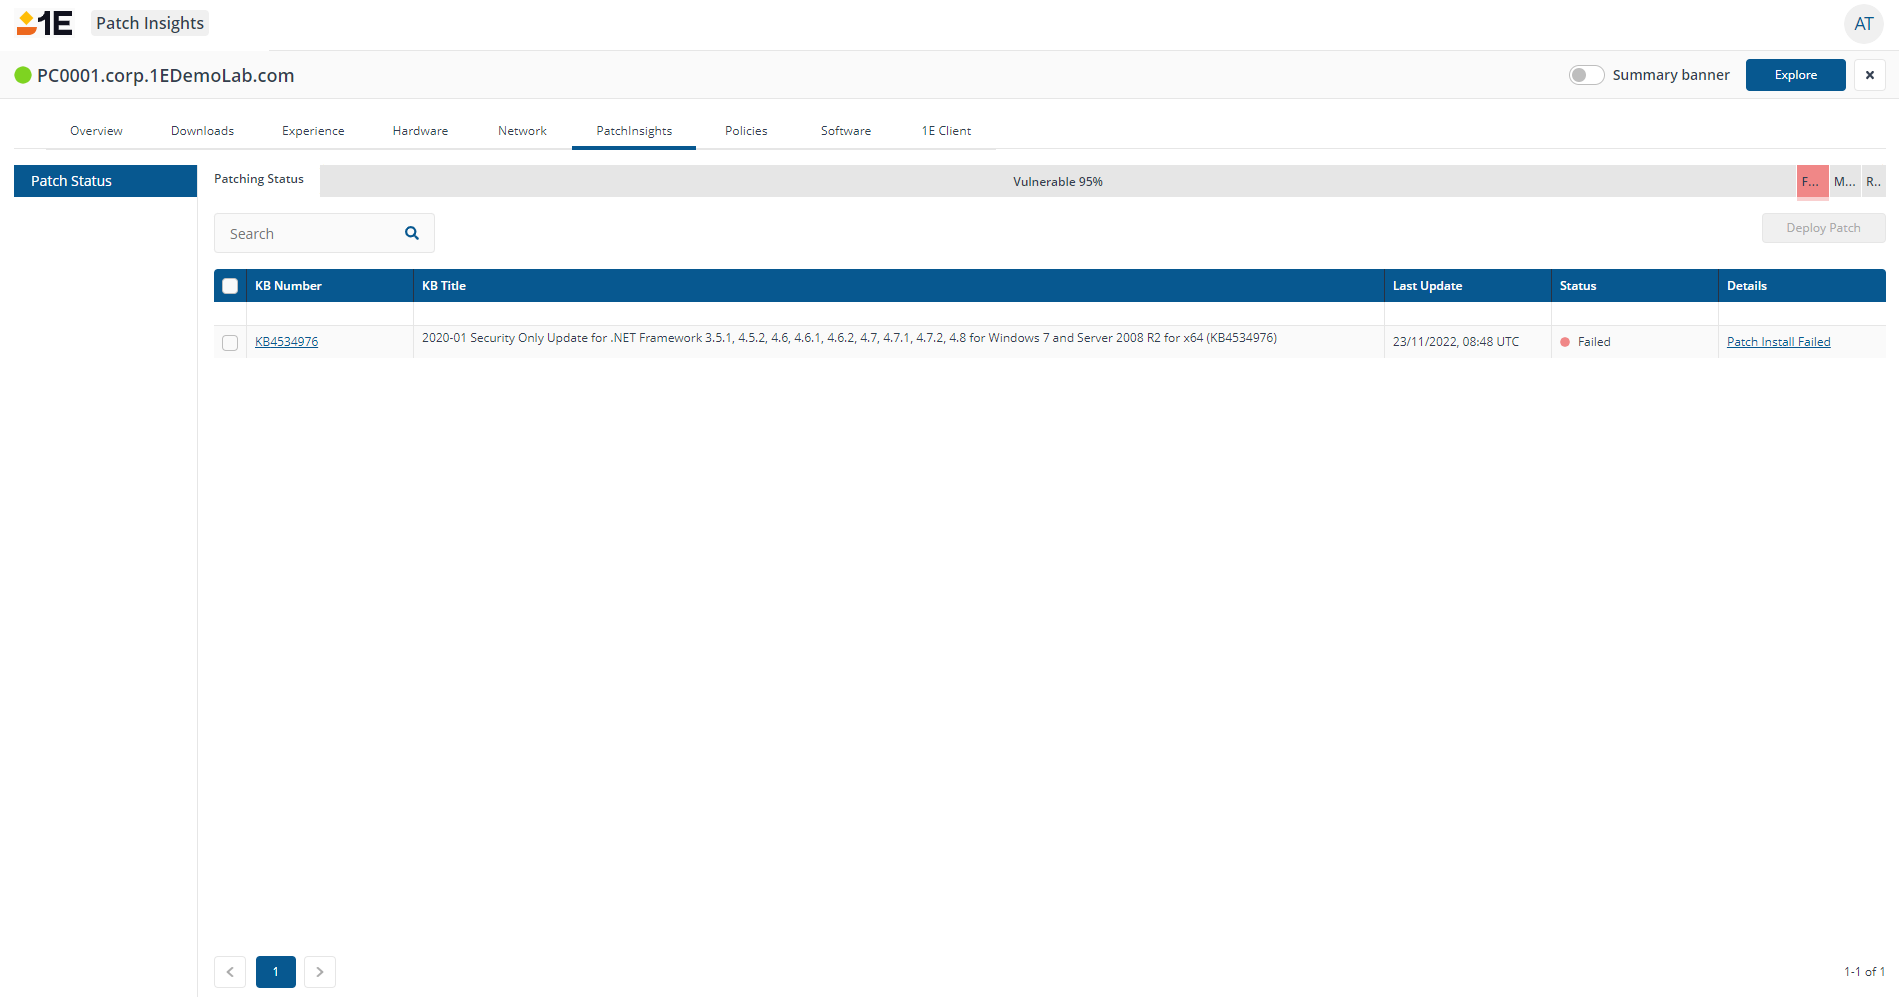The image size is (1899, 997).
Task: Check the select-all header checkbox
Action: click(x=230, y=286)
